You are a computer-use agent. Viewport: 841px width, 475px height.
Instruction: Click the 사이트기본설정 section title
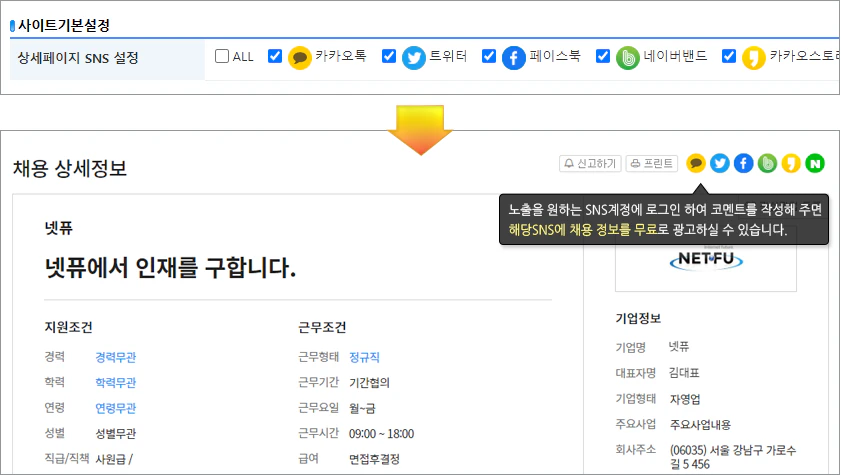[64, 25]
